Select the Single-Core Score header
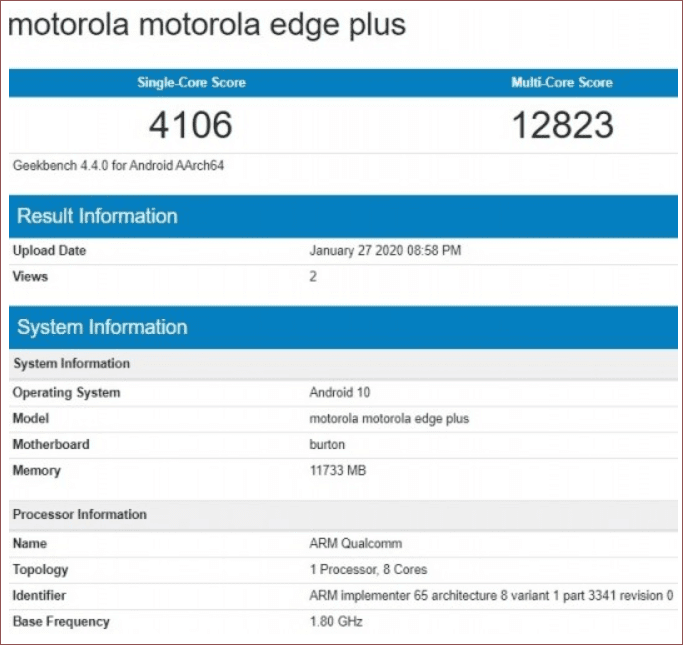The width and height of the screenshot is (683, 645). click(191, 83)
